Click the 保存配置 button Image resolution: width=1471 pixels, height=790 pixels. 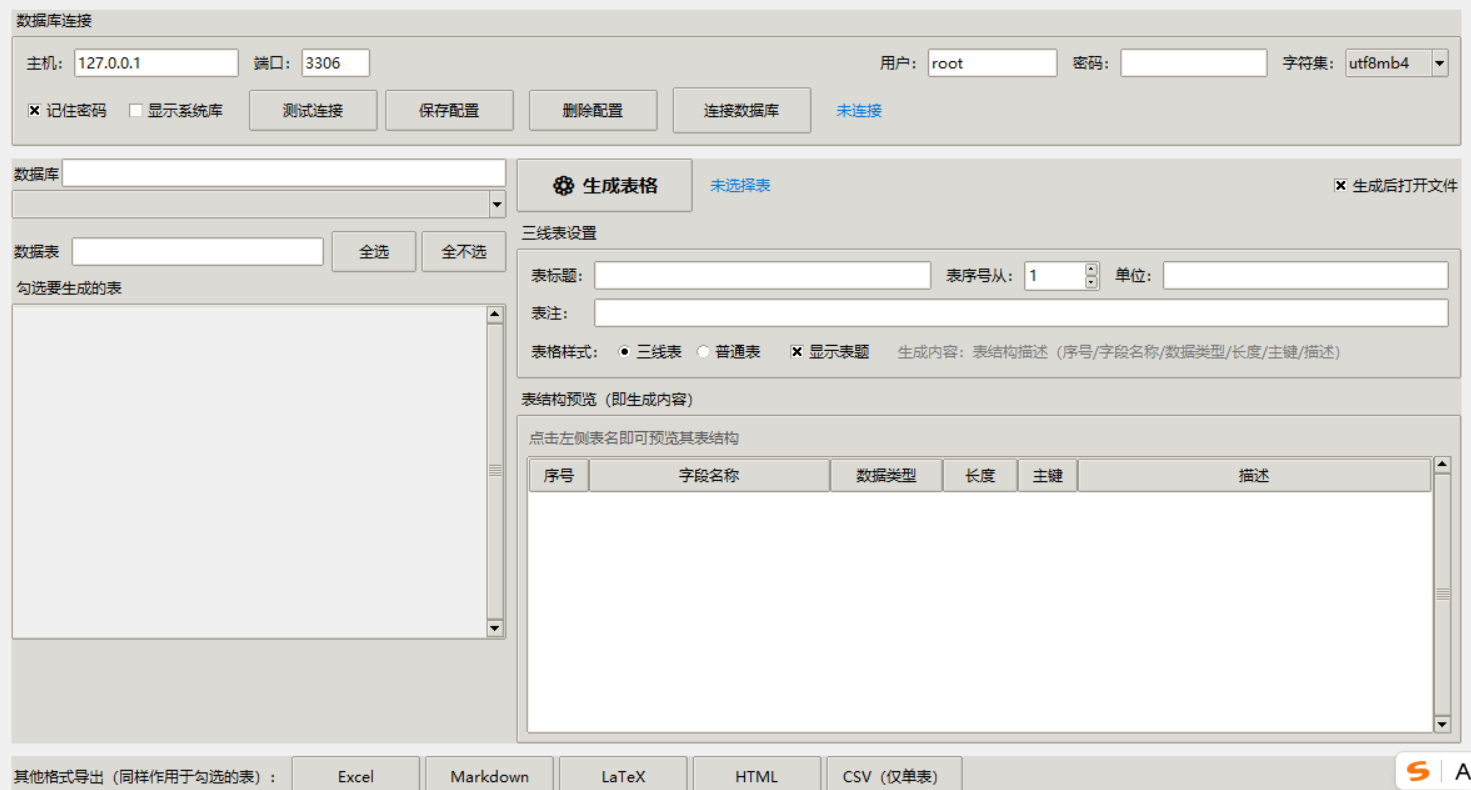click(449, 111)
